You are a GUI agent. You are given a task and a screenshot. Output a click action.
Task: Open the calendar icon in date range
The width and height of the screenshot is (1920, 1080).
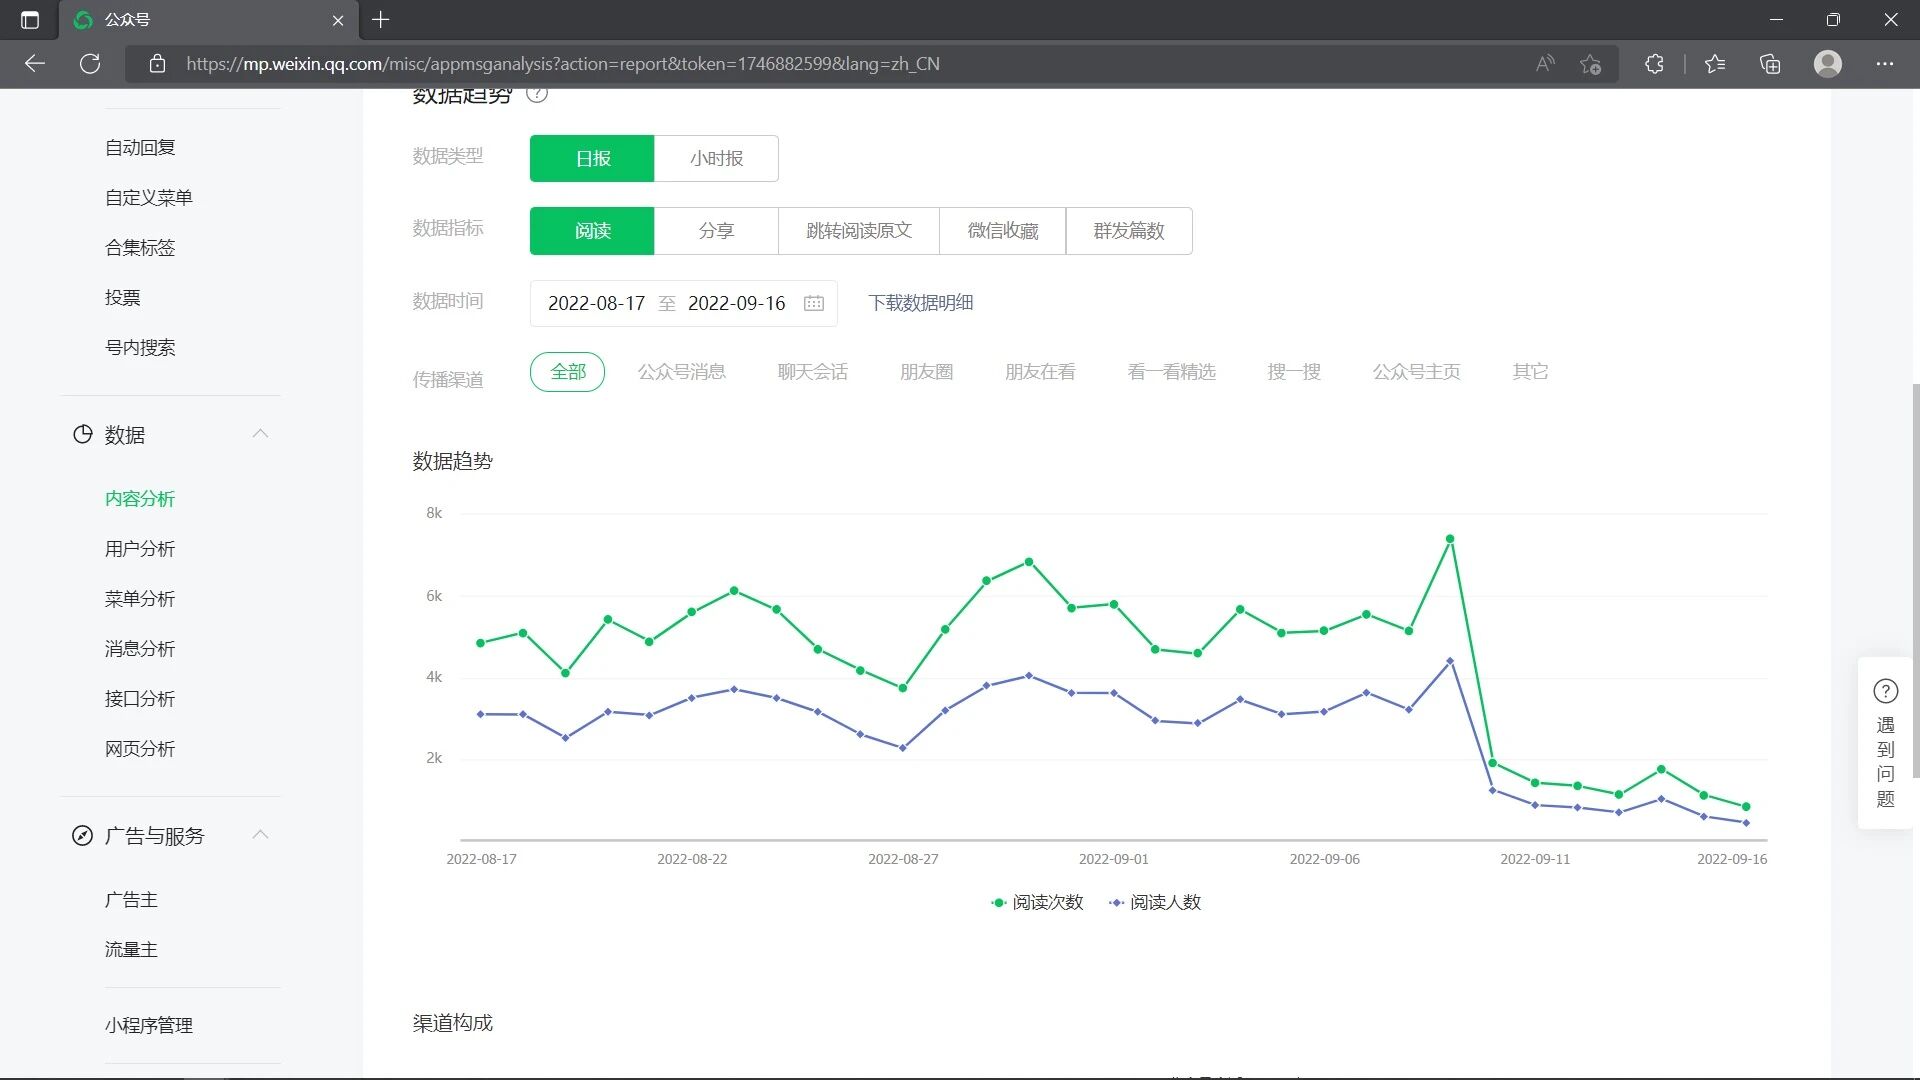tap(813, 303)
